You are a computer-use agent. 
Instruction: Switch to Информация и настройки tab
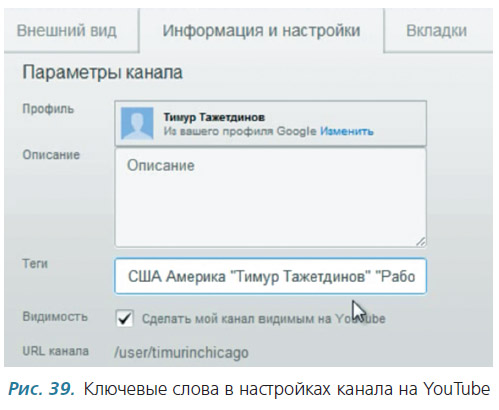point(261,31)
